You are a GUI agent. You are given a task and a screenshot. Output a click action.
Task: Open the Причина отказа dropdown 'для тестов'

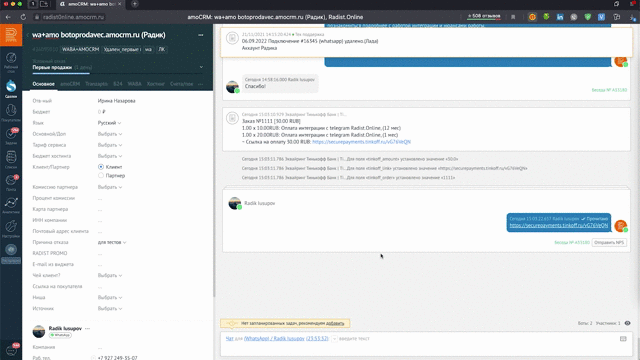112,242
